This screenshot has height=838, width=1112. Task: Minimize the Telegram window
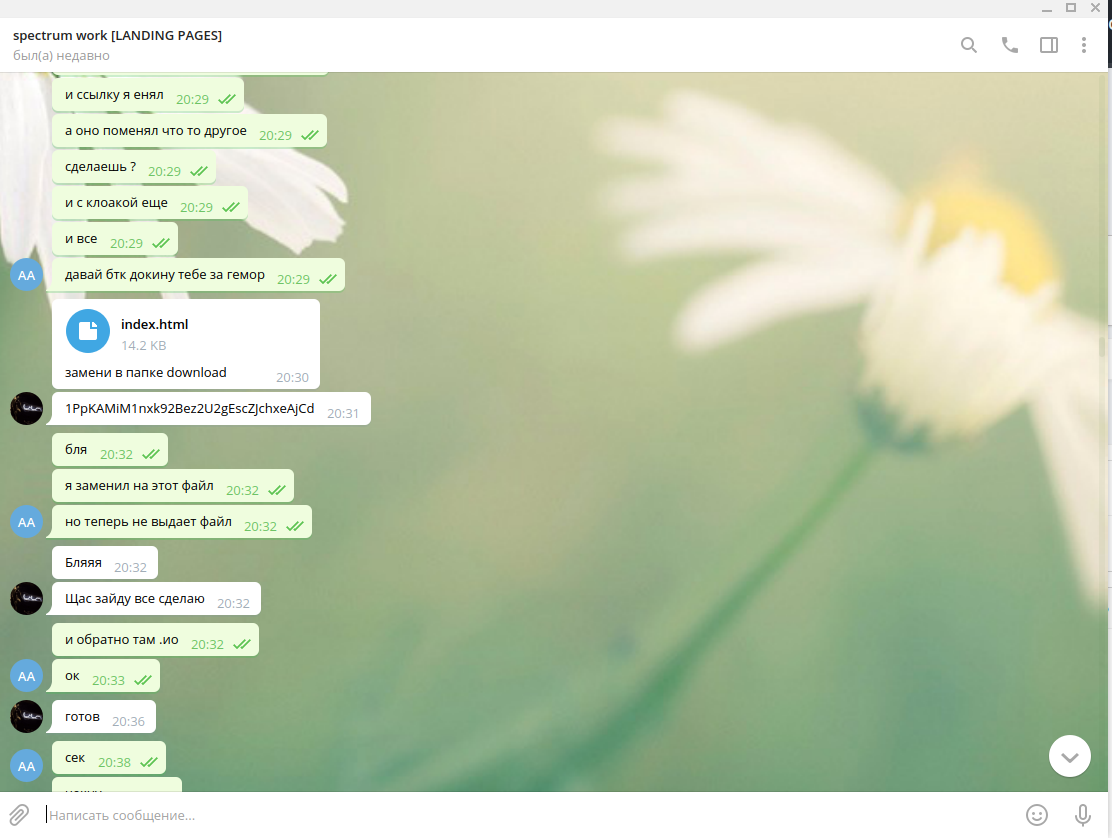tap(1047, 9)
